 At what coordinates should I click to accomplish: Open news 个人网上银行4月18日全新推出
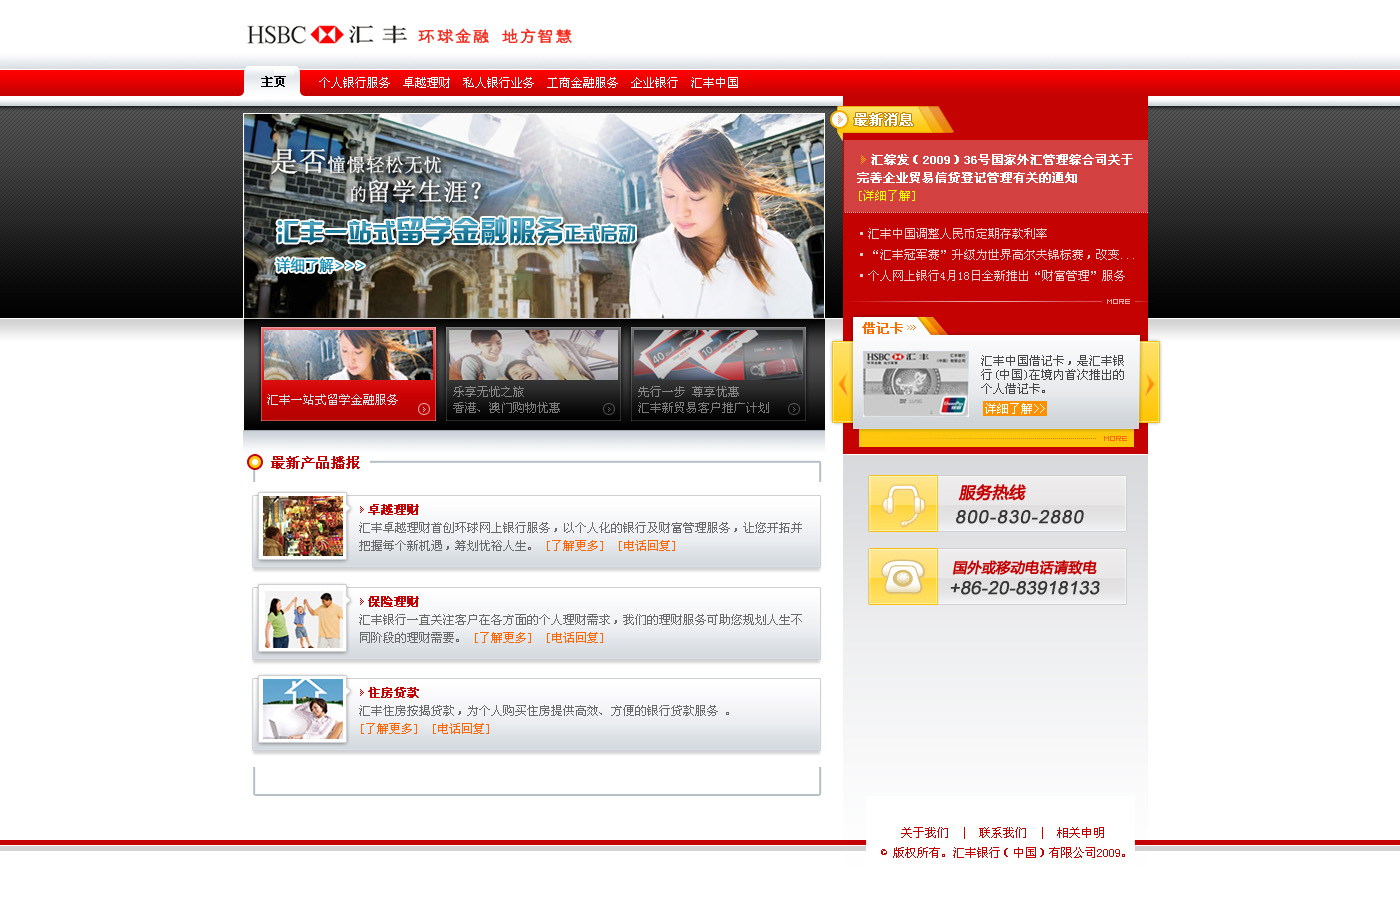pyautogui.click(x=996, y=276)
